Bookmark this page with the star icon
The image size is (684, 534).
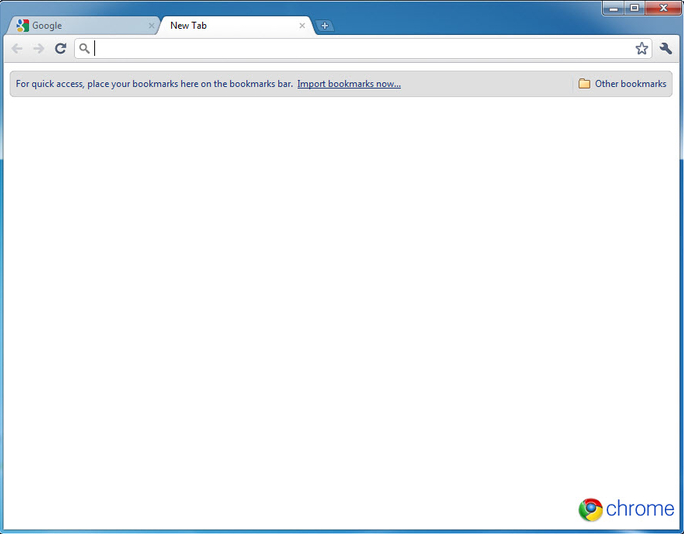click(641, 48)
